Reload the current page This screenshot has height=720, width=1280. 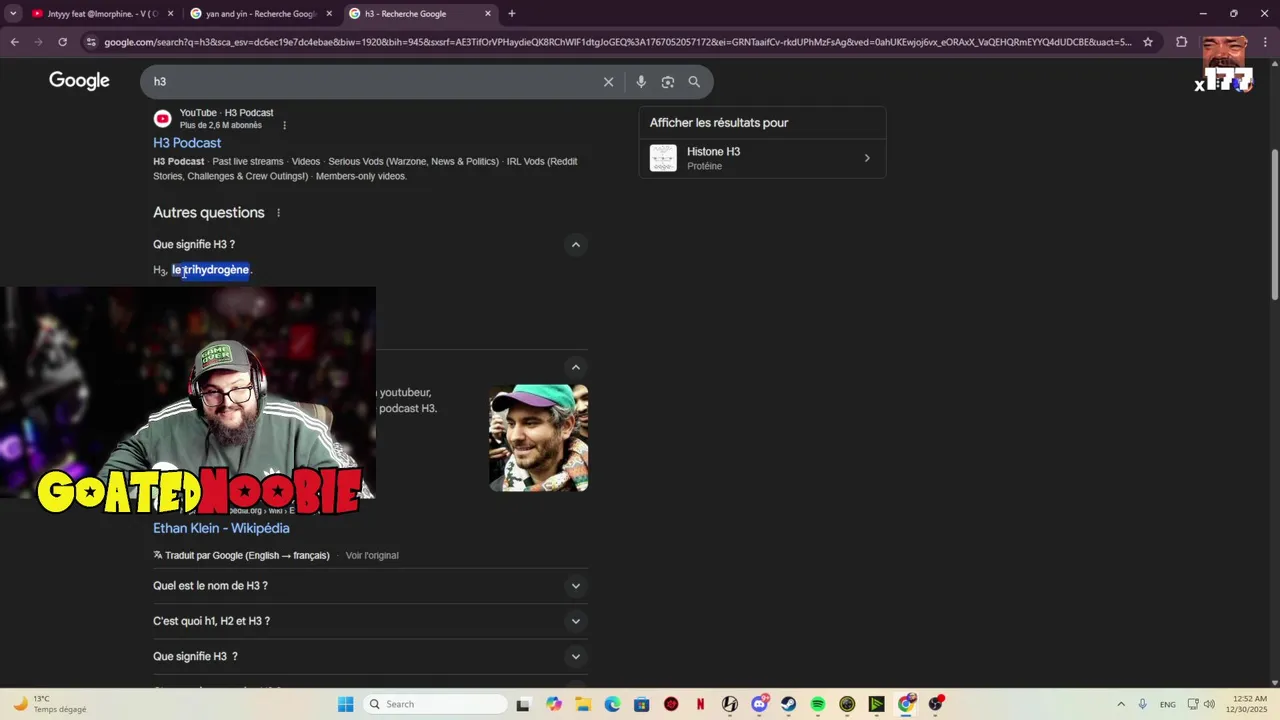[63, 42]
